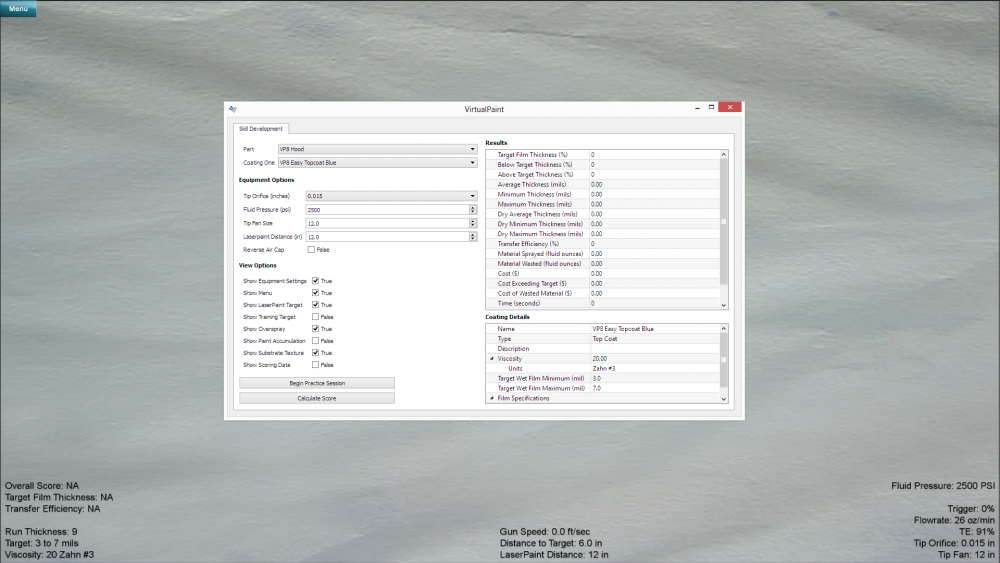Select the Below Target Thickness (%) row
1000x563 pixels.
click(603, 165)
